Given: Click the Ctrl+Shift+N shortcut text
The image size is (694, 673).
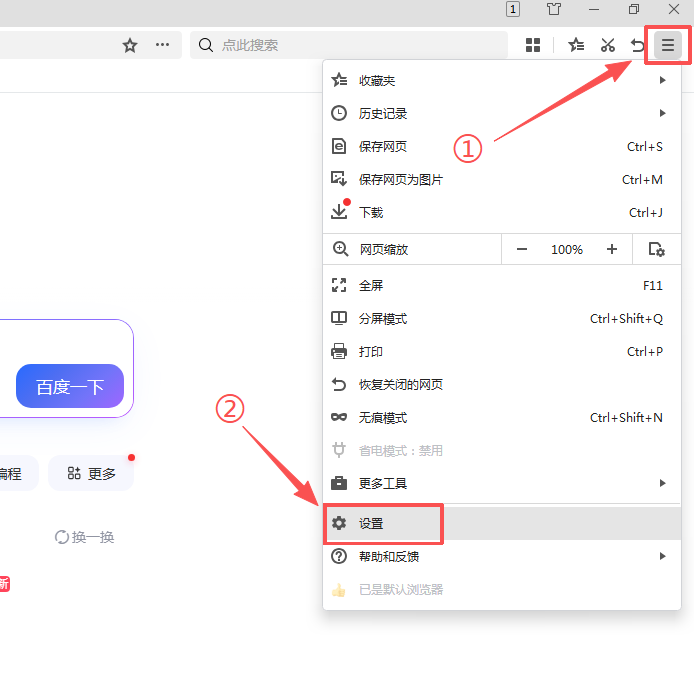Looking at the screenshot, I should 626,418.
